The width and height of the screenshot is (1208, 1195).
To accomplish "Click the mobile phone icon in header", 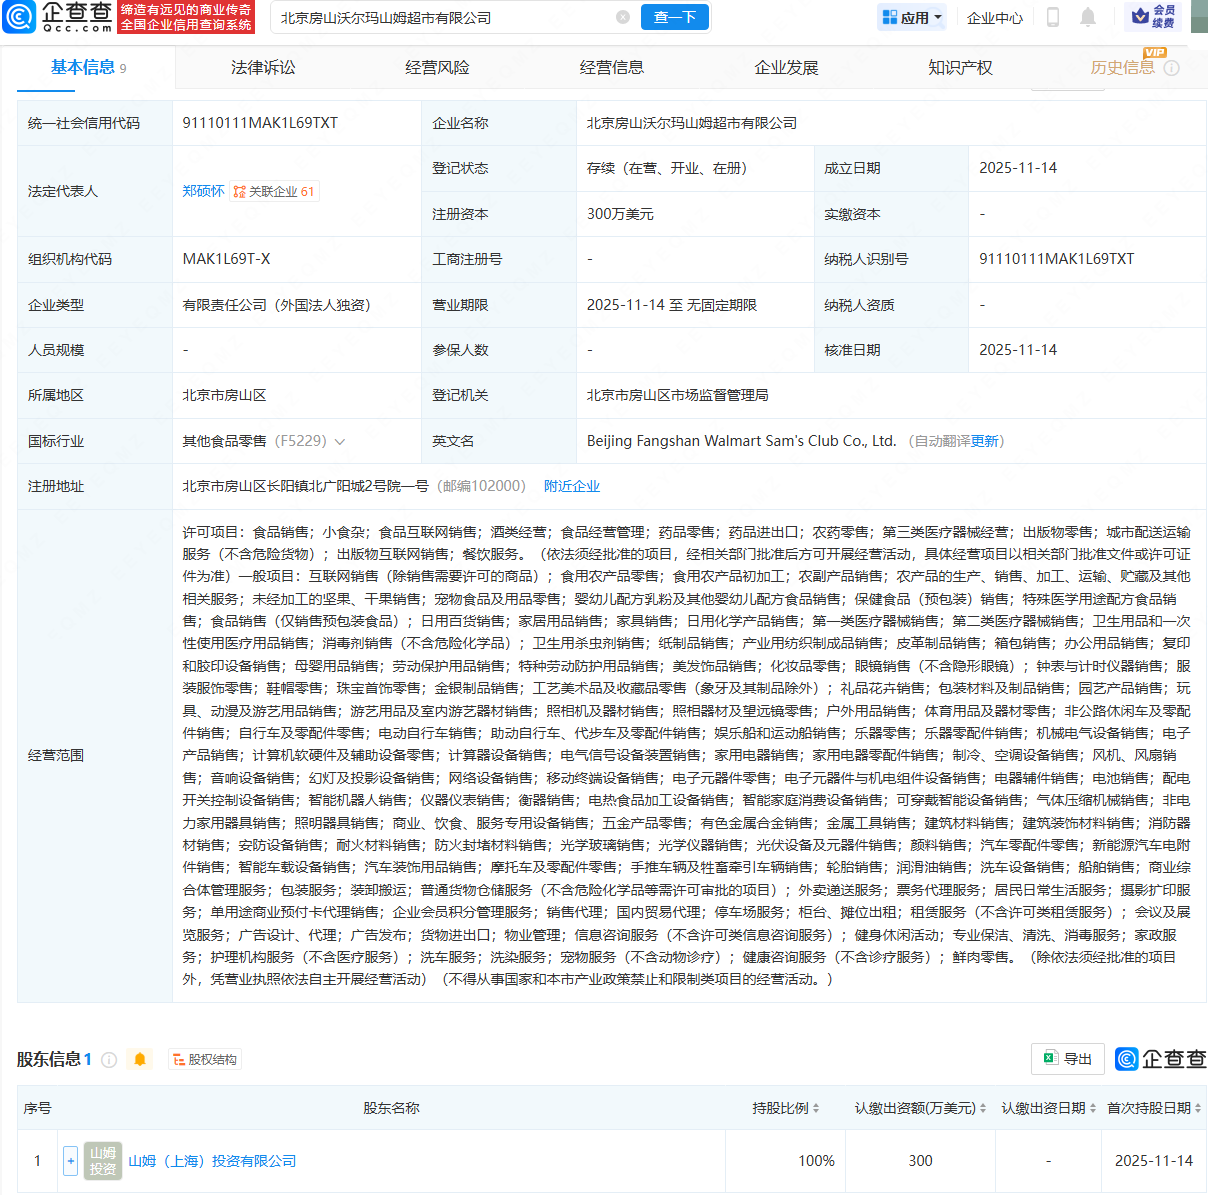I will tap(1053, 17).
